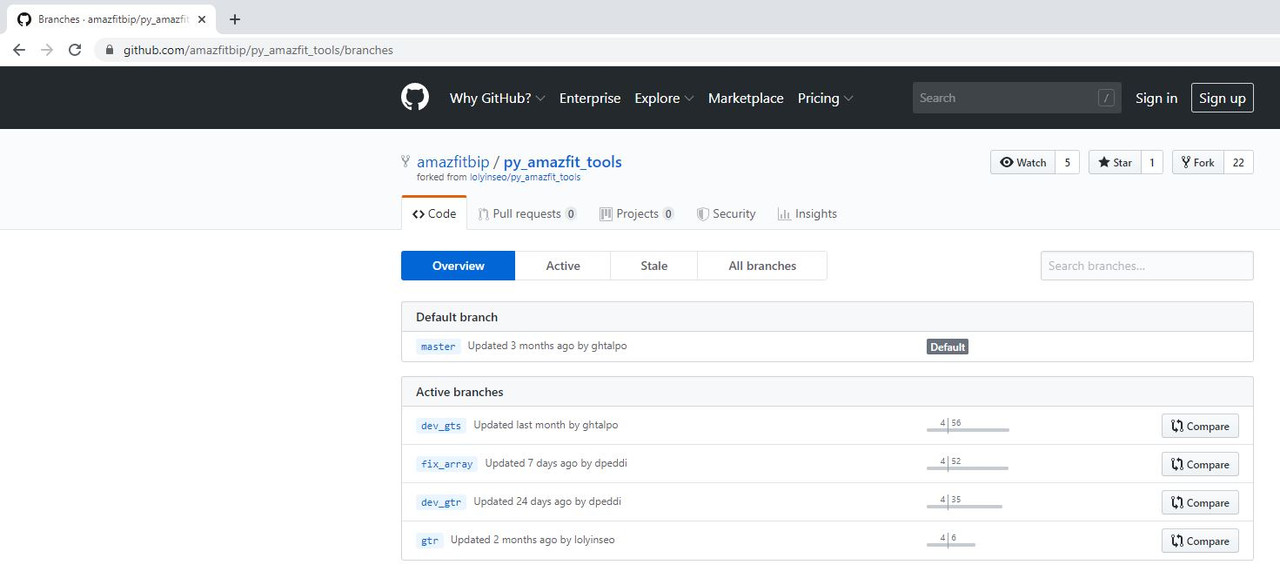
Task: Expand the Why GitHub? menu
Action: [497, 98]
